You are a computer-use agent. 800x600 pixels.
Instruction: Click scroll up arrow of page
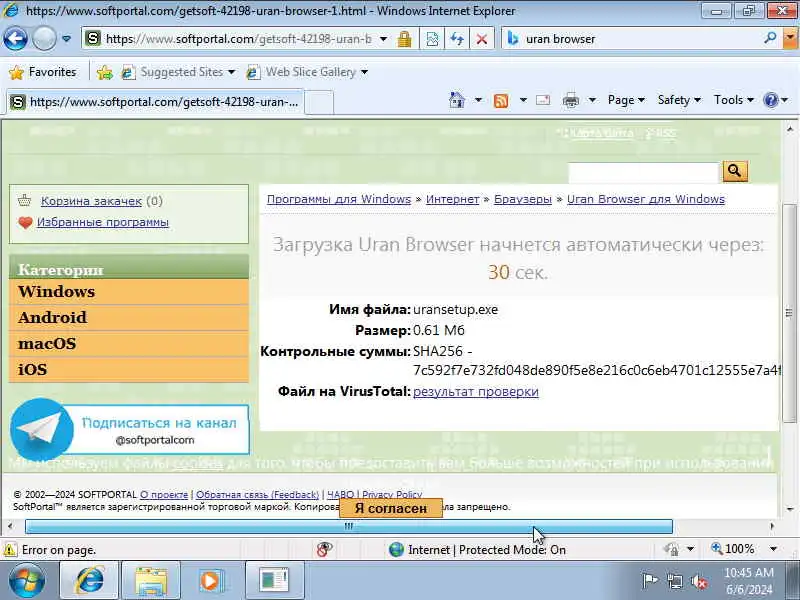(790, 129)
